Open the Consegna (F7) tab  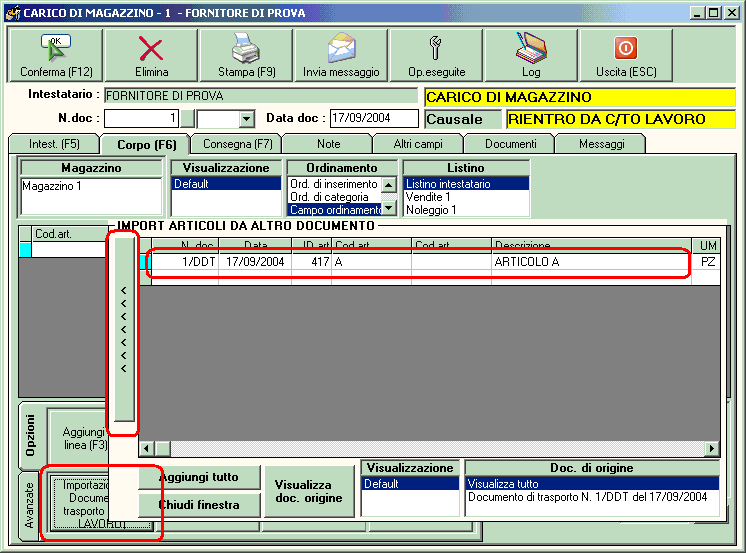[x=237, y=144]
